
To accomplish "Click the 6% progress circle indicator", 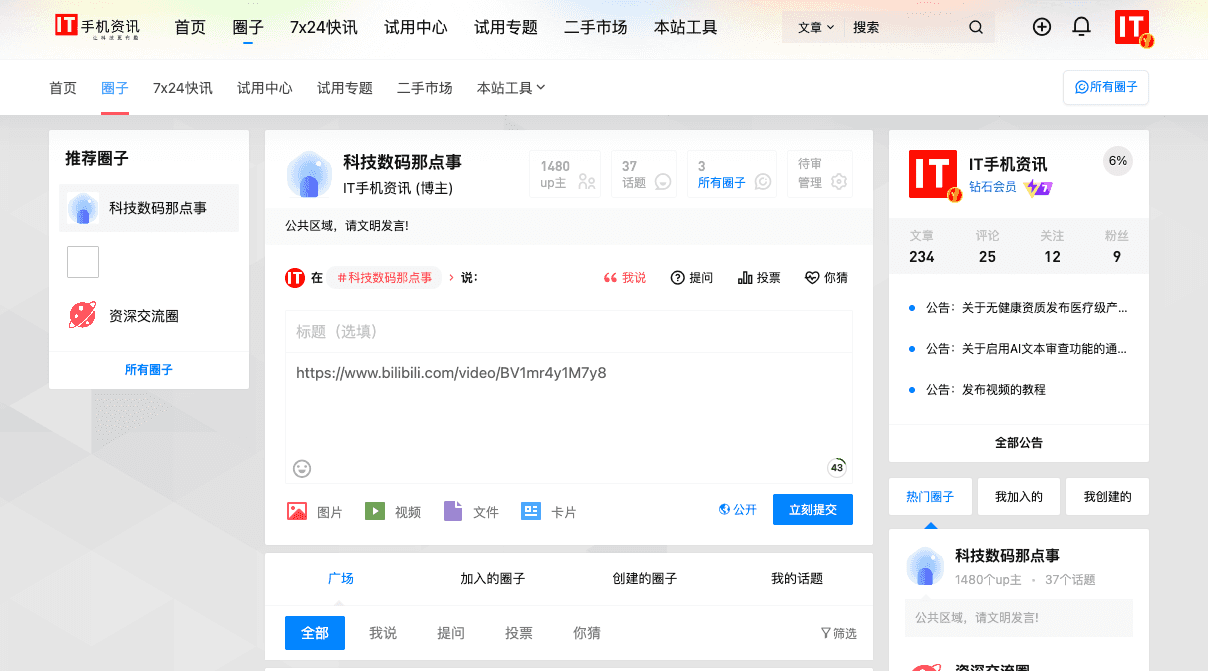I will point(1117,161).
